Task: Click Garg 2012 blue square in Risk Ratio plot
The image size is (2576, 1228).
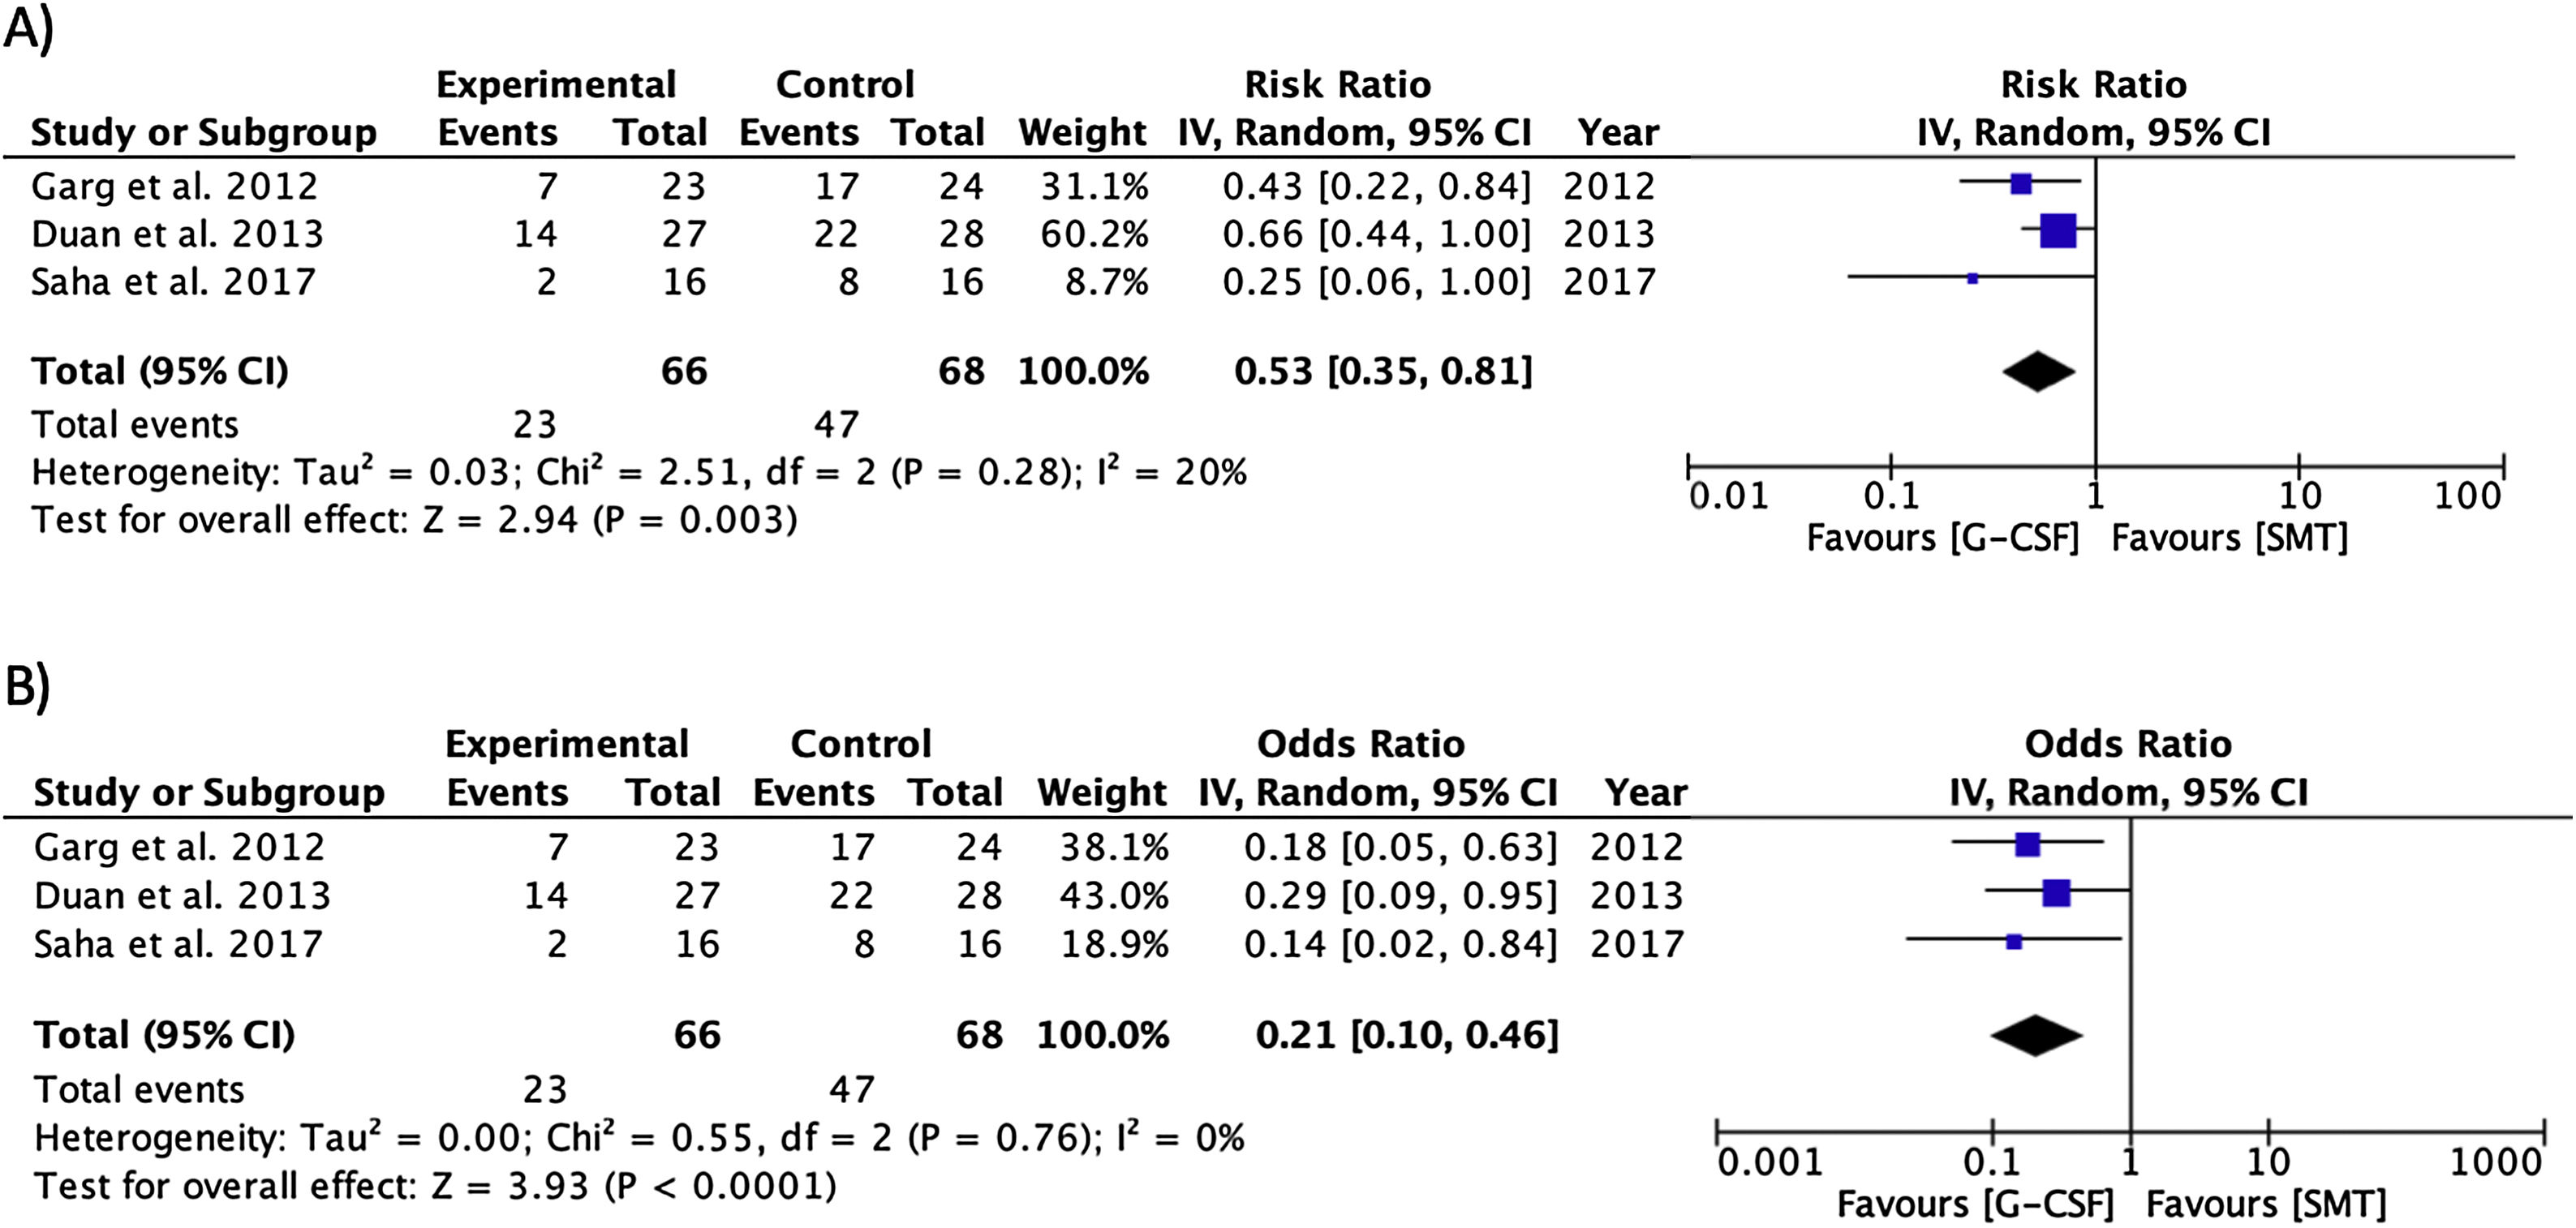Action: [x=2020, y=184]
